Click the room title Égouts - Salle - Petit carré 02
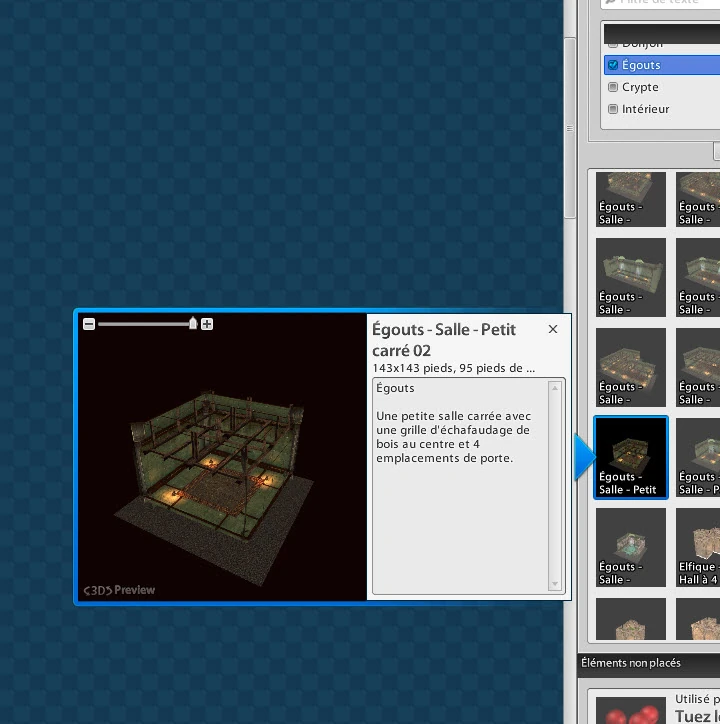Image resolution: width=720 pixels, height=724 pixels. (444, 340)
